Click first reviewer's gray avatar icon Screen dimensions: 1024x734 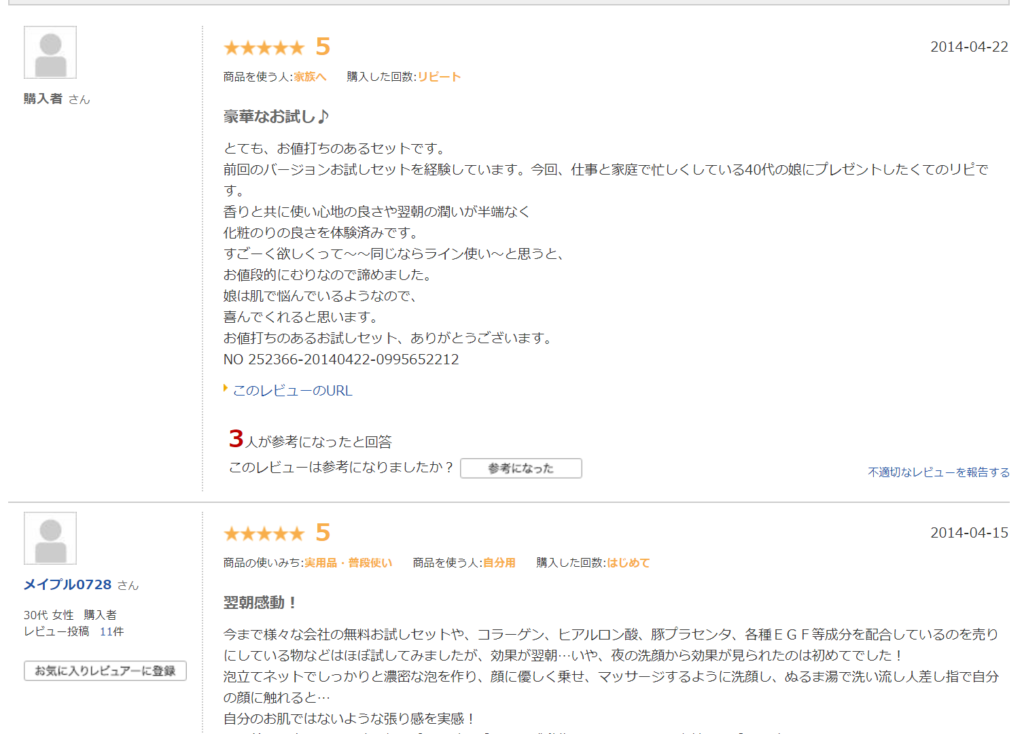pos(50,53)
